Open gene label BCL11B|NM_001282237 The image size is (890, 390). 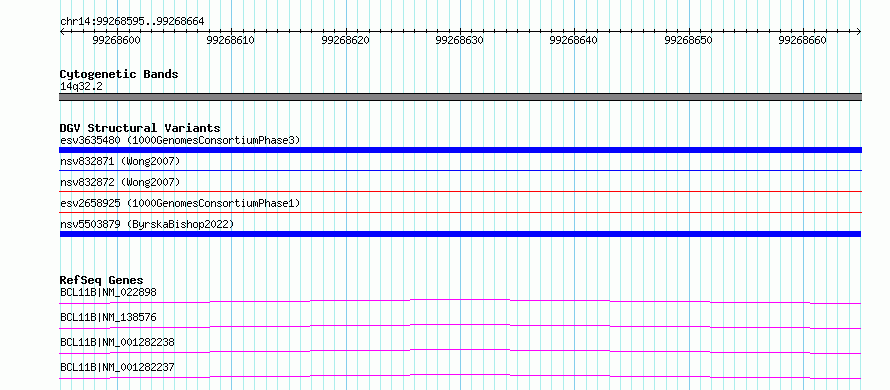tap(117, 367)
